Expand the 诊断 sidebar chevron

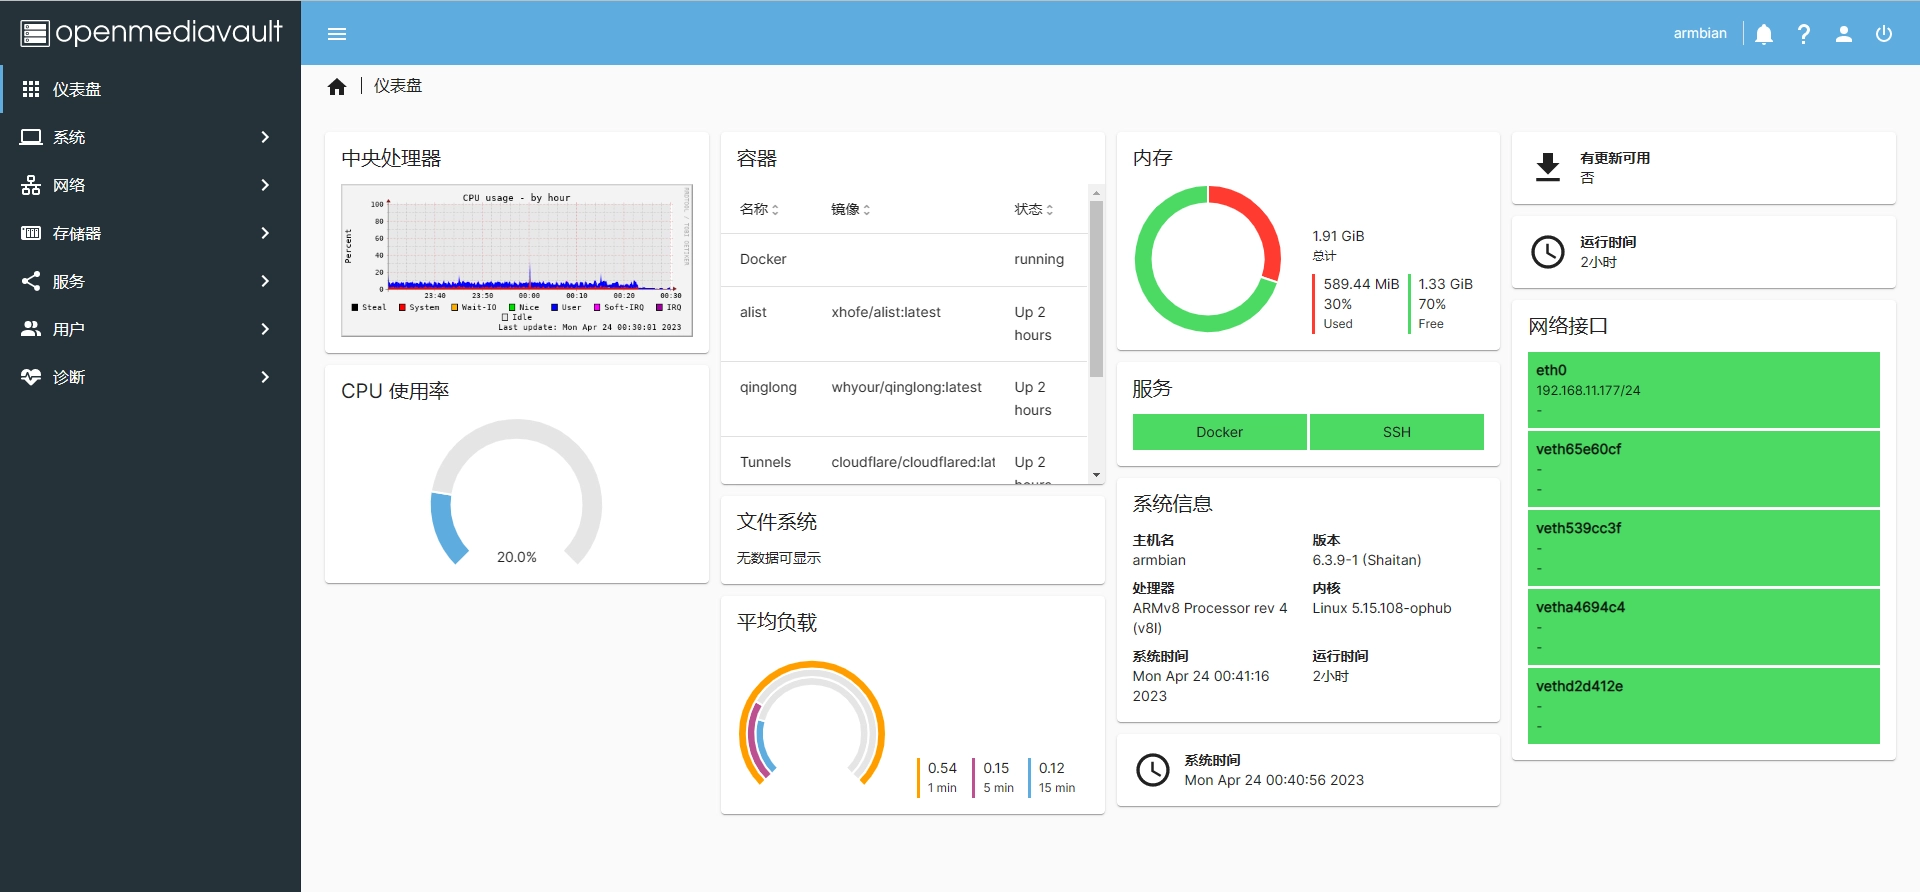[x=265, y=377]
